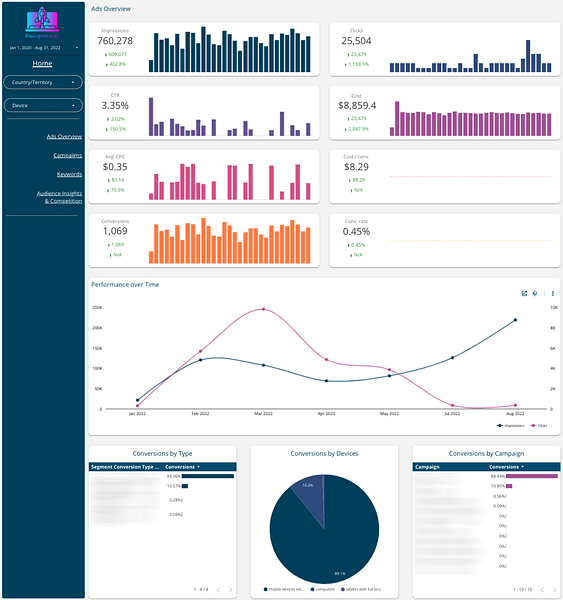Click the 10.57% bar in Conversions by Type
The width and height of the screenshot is (563, 600).
click(x=185, y=486)
